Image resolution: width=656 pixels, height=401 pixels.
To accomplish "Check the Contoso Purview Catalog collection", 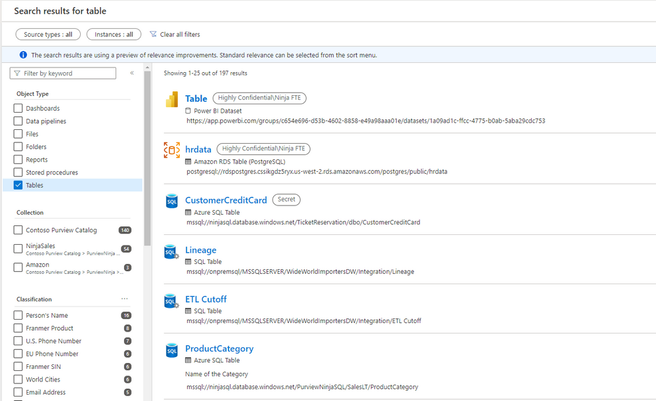I will 18,230.
